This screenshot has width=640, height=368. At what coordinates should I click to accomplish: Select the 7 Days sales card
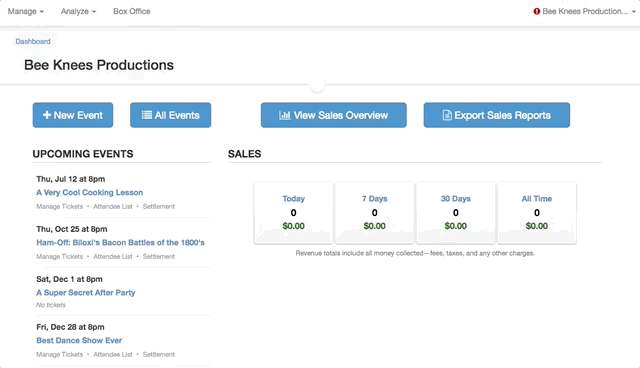coord(374,213)
